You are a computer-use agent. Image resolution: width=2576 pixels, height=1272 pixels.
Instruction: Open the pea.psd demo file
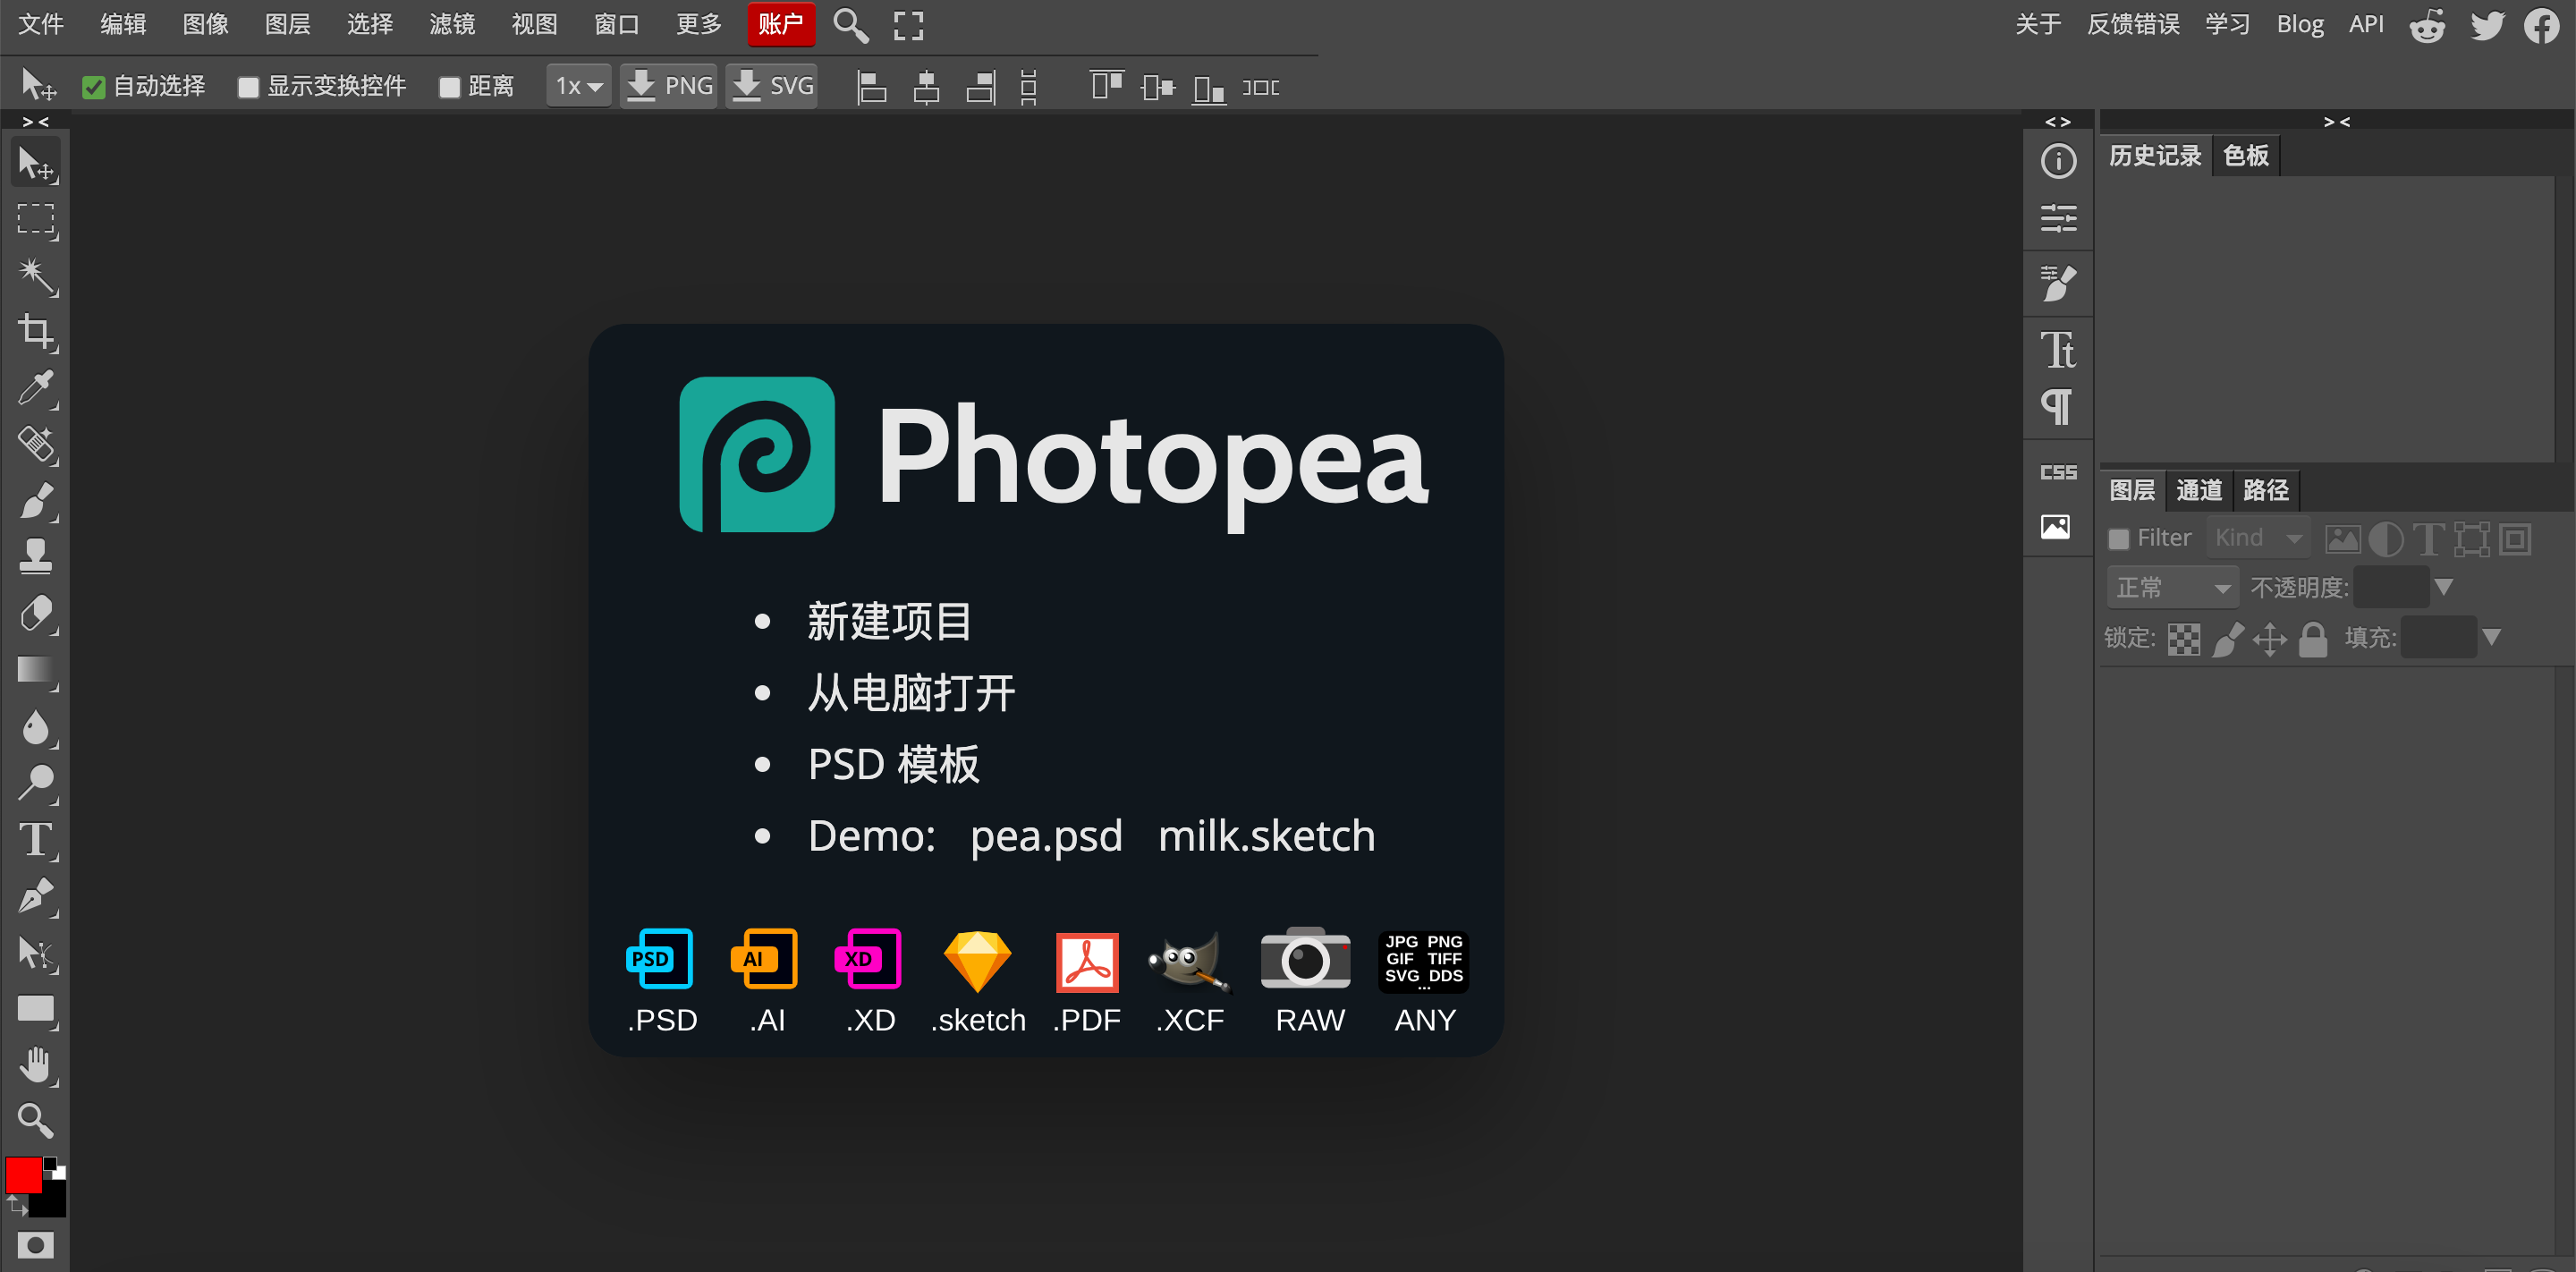(1045, 835)
